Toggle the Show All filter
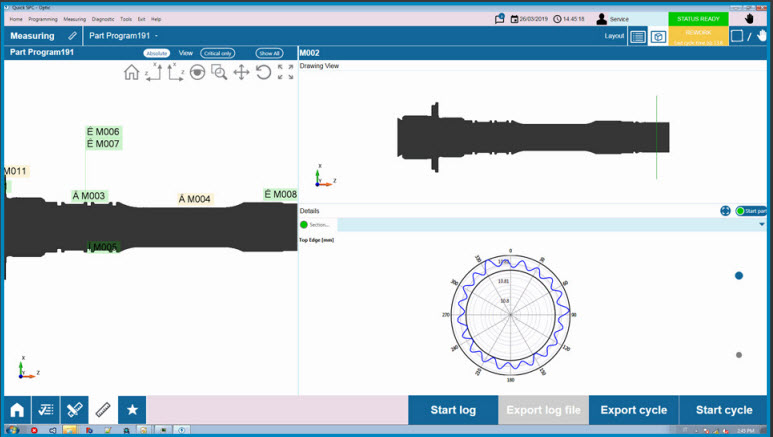 (x=269, y=53)
